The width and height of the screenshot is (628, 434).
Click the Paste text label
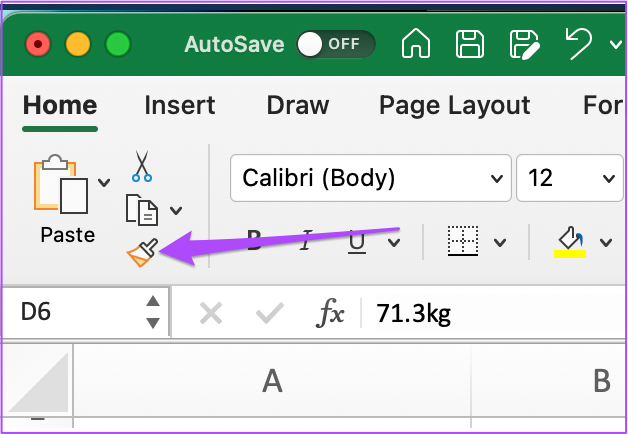68,235
